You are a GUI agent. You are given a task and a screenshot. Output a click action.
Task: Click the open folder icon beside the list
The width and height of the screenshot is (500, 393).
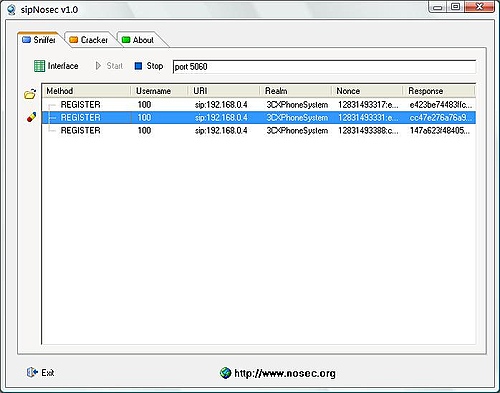click(30, 94)
